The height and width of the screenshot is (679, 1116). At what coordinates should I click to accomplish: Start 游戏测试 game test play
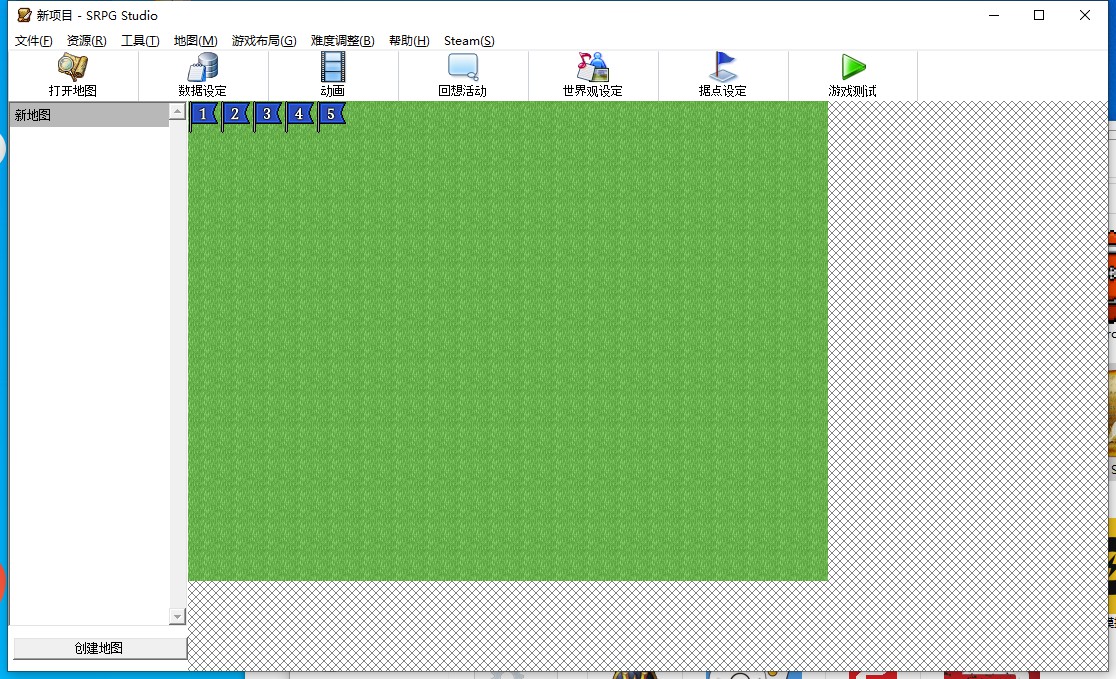click(x=853, y=75)
